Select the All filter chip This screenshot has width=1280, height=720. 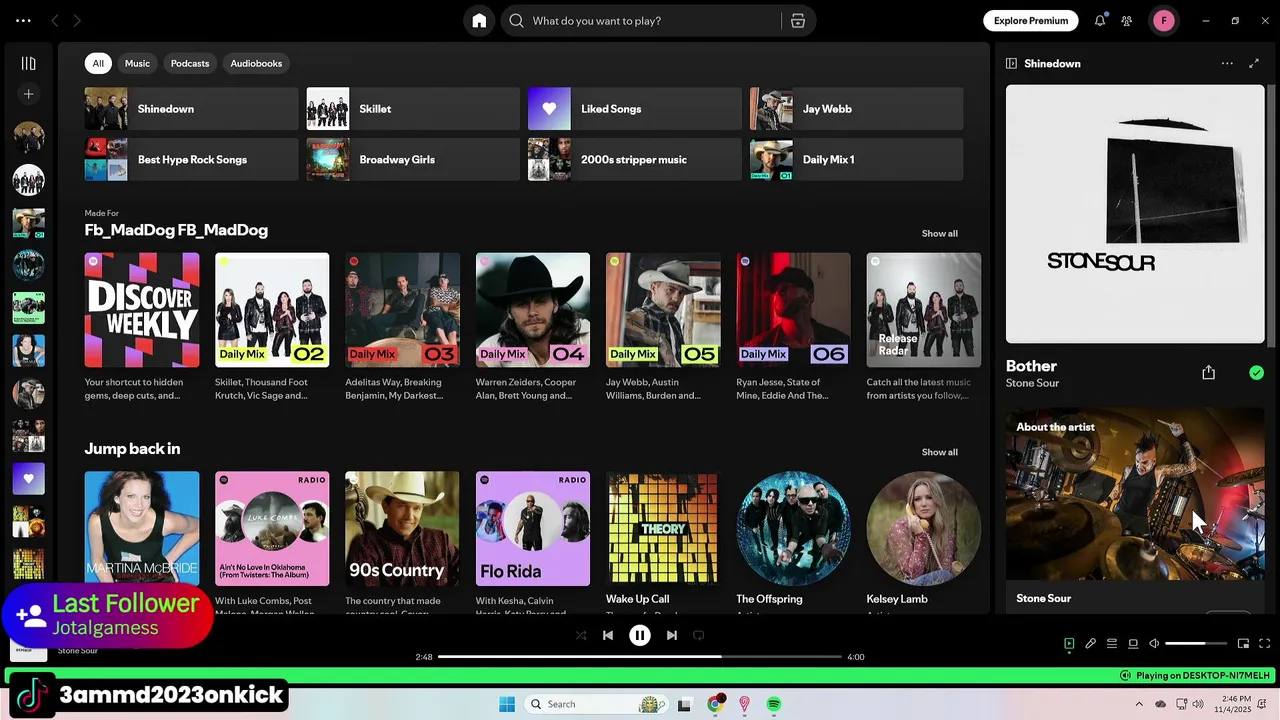coord(98,63)
